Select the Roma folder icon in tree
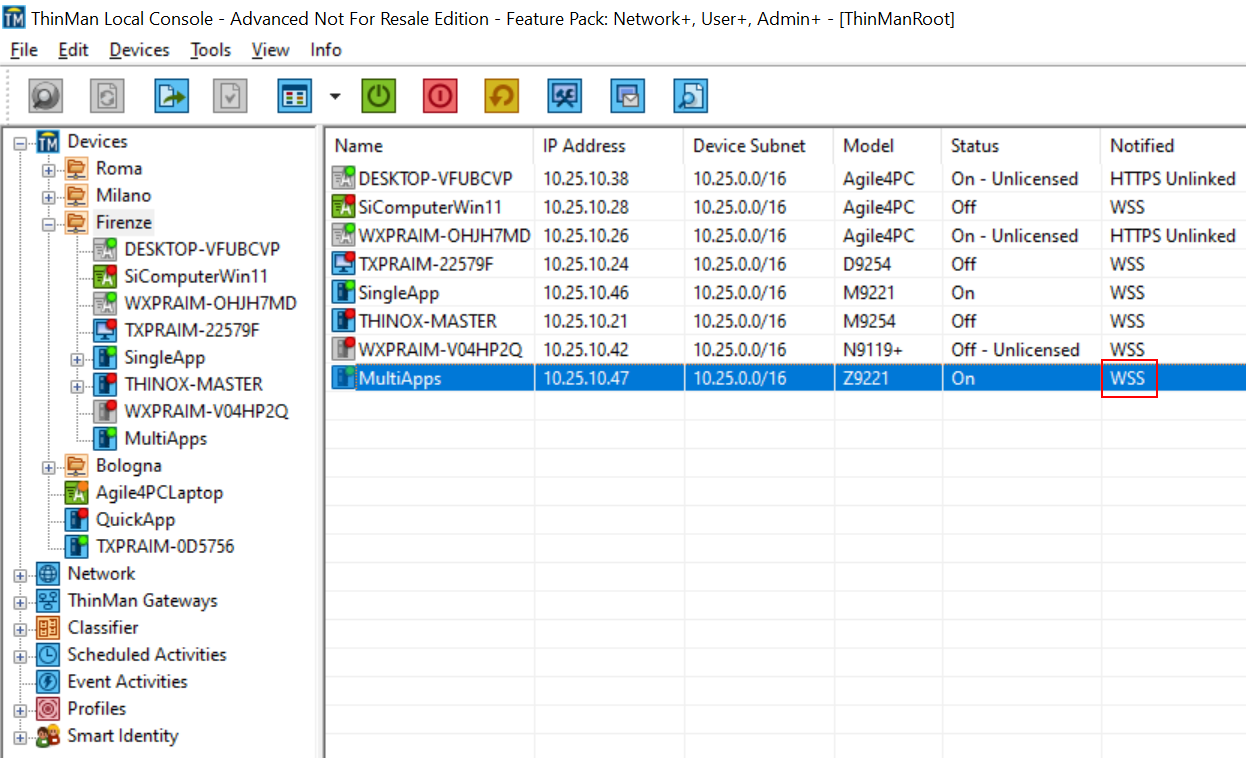The height and width of the screenshot is (758, 1246). click(x=76, y=168)
